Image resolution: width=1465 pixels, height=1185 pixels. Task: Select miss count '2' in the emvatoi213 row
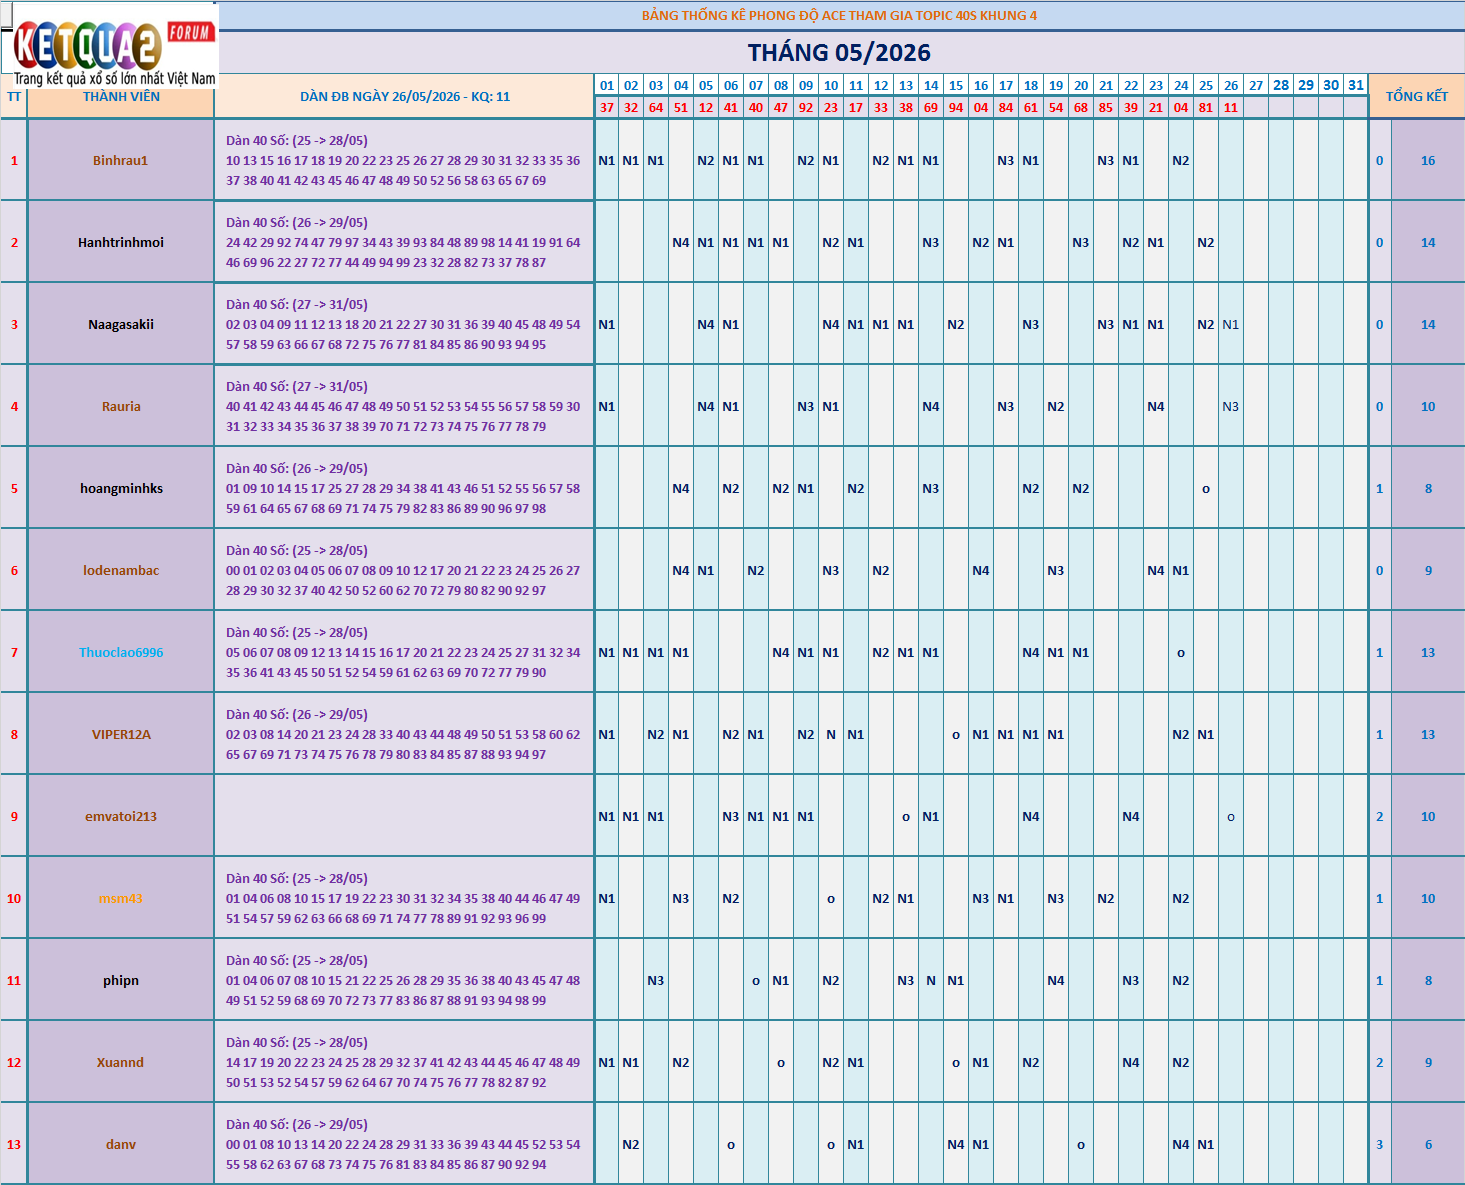click(1380, 816)
